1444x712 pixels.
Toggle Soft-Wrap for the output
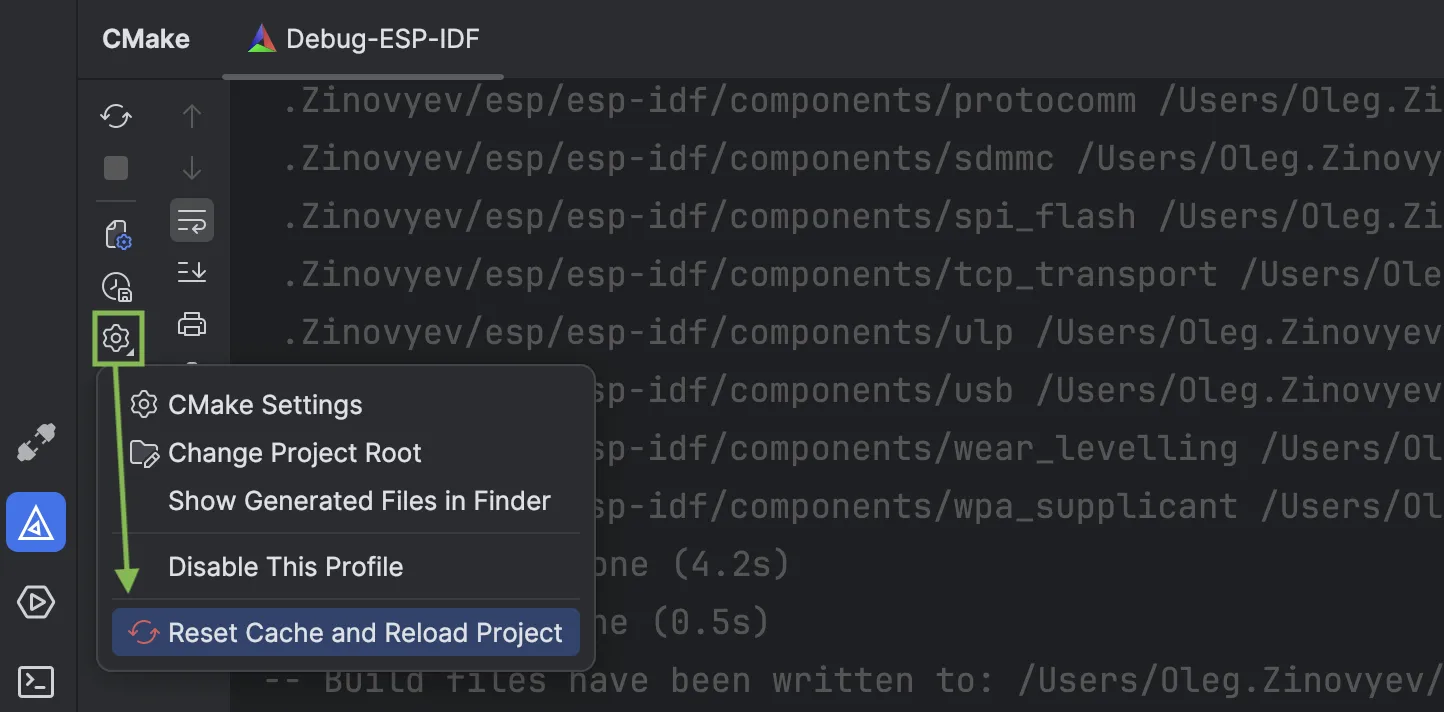pyautogui.click(x=192, y=220)
